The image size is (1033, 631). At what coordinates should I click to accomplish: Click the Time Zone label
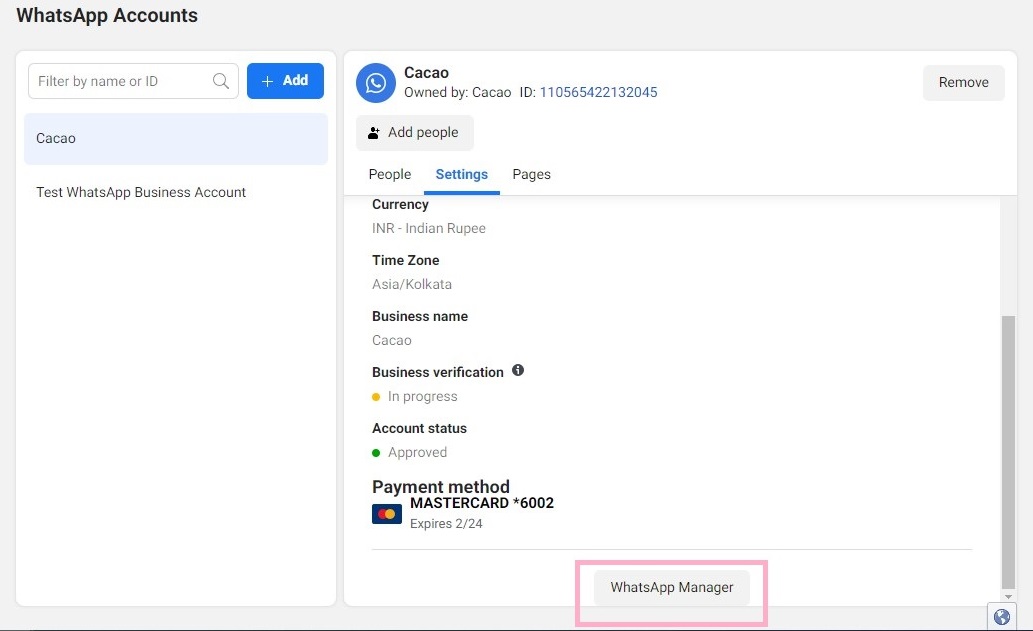coord(405,260)
